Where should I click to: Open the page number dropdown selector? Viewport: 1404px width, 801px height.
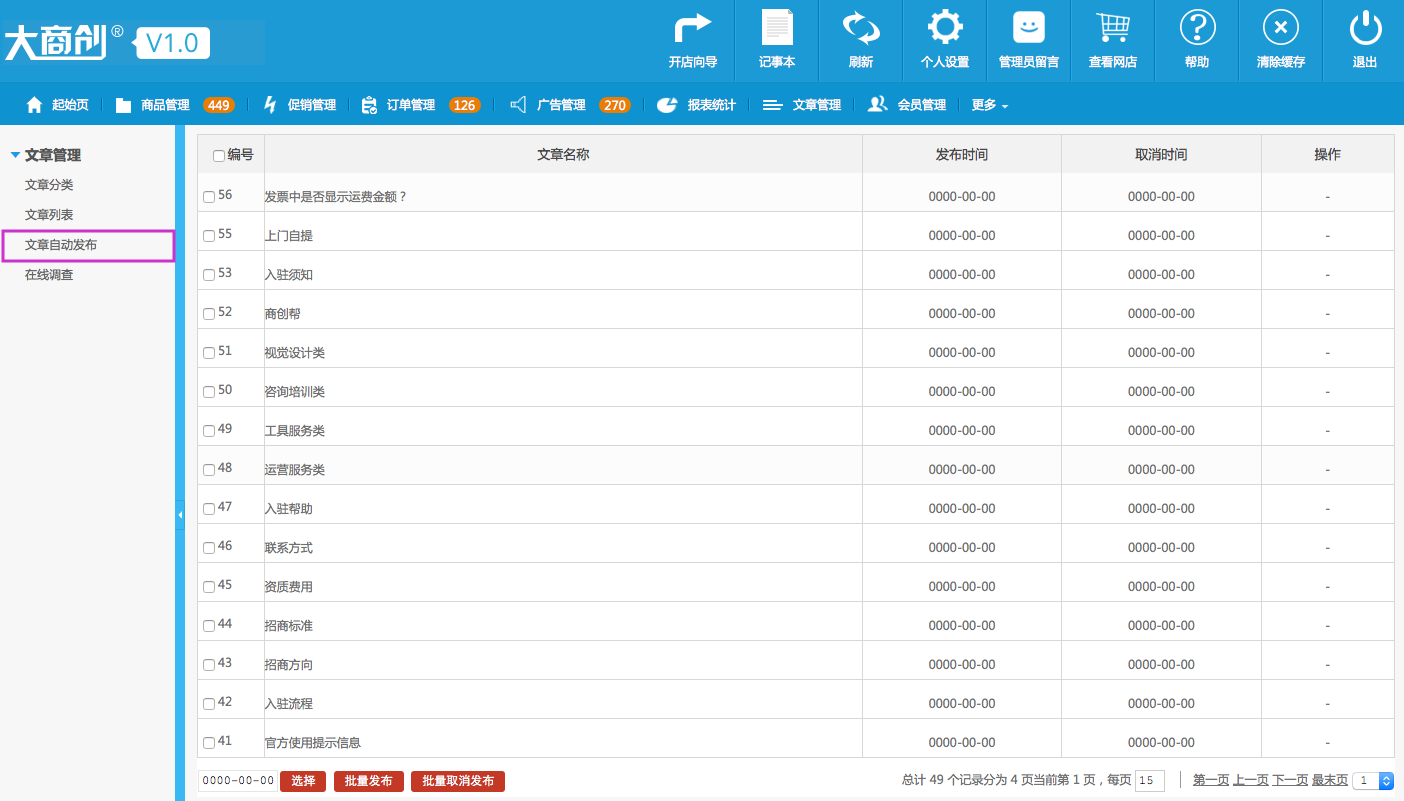1371,781
